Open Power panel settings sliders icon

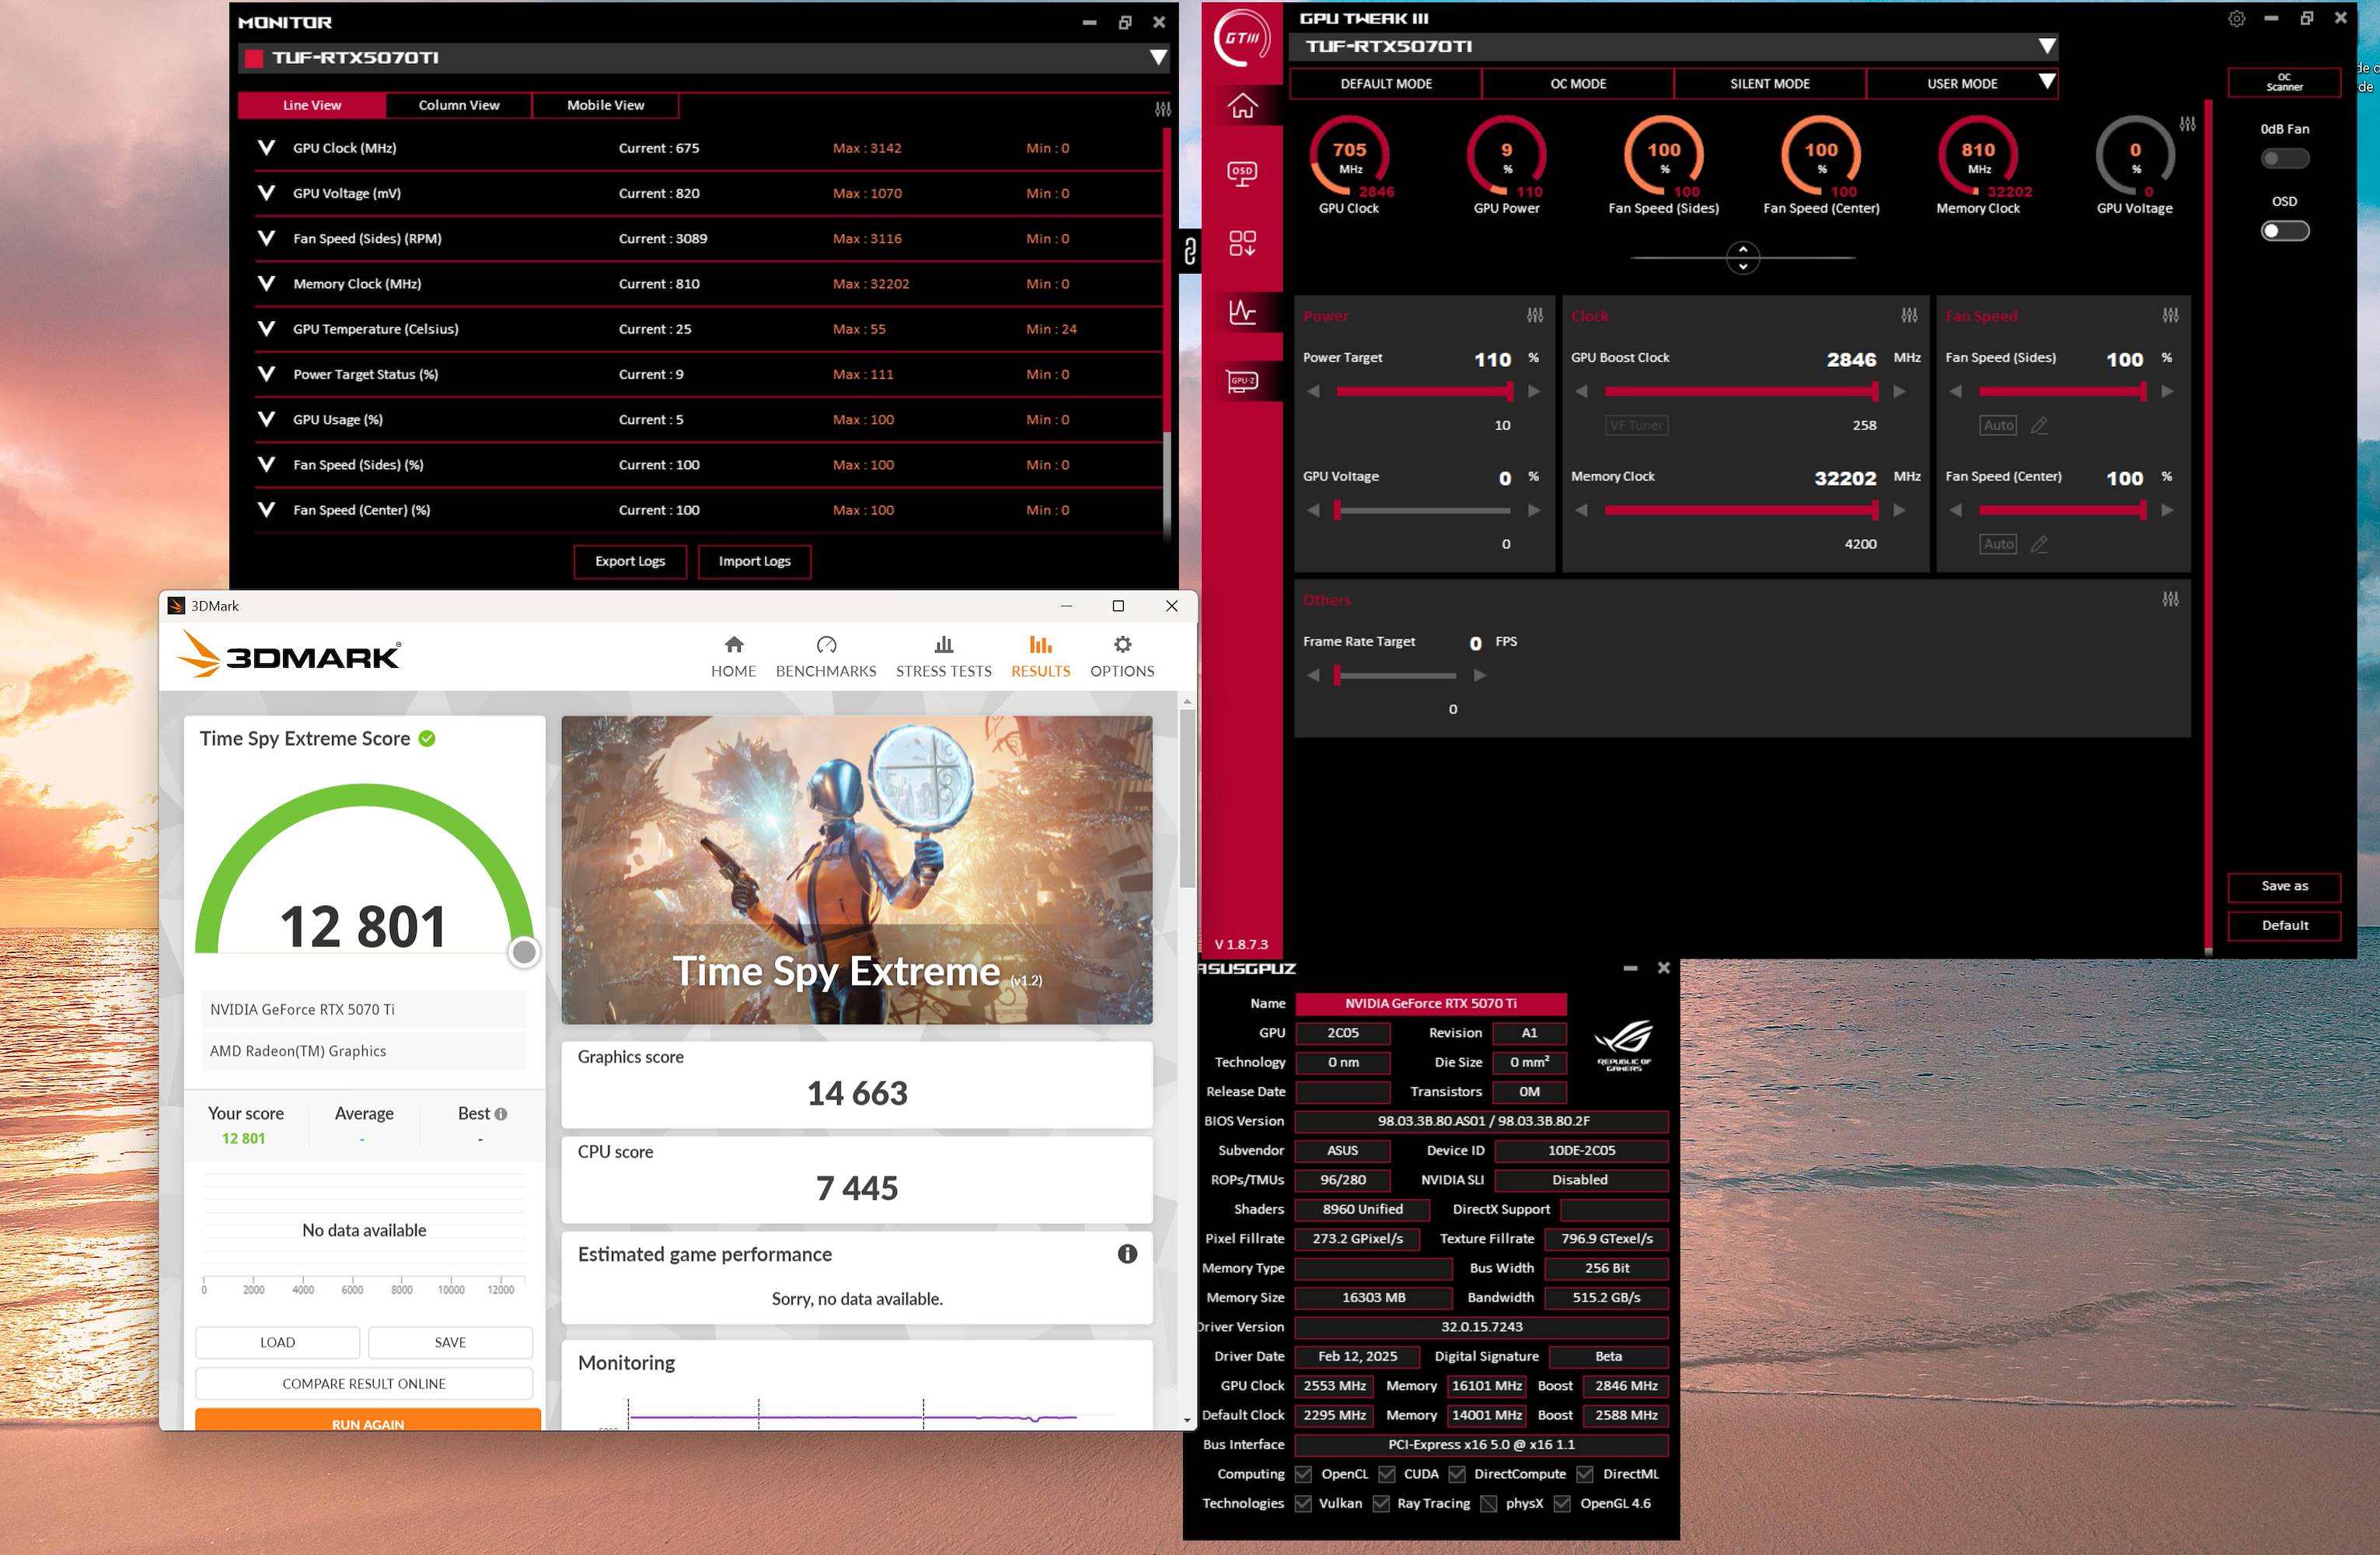pos(1535,316)
